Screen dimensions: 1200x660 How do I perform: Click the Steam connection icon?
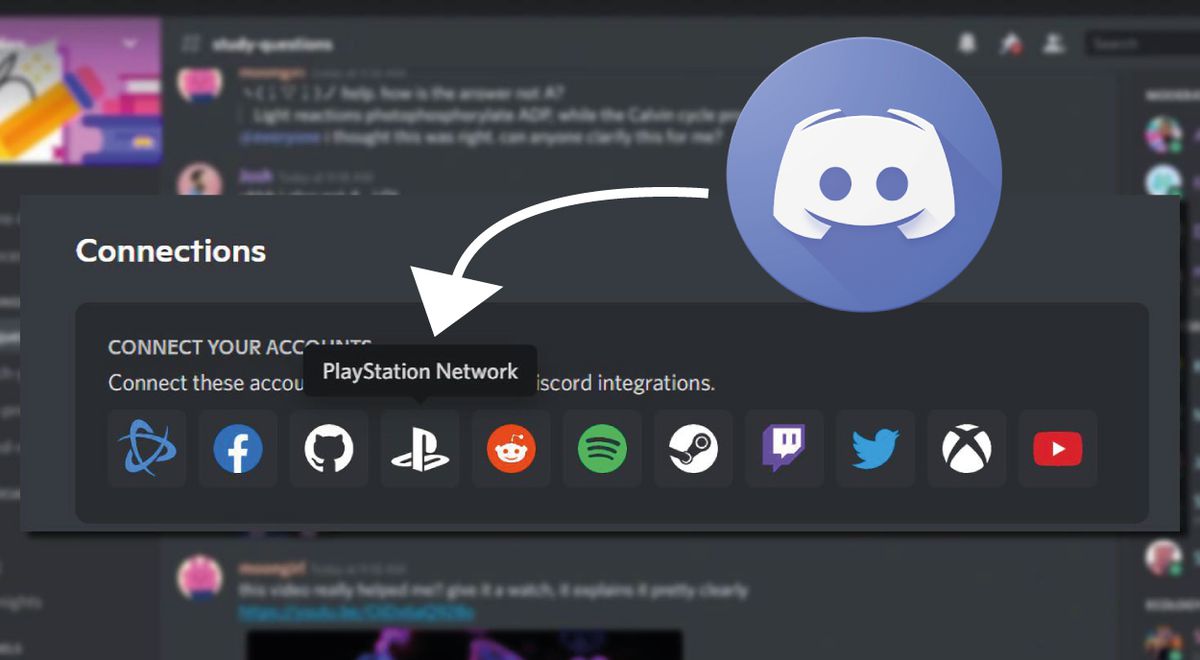tap(693, 449)
